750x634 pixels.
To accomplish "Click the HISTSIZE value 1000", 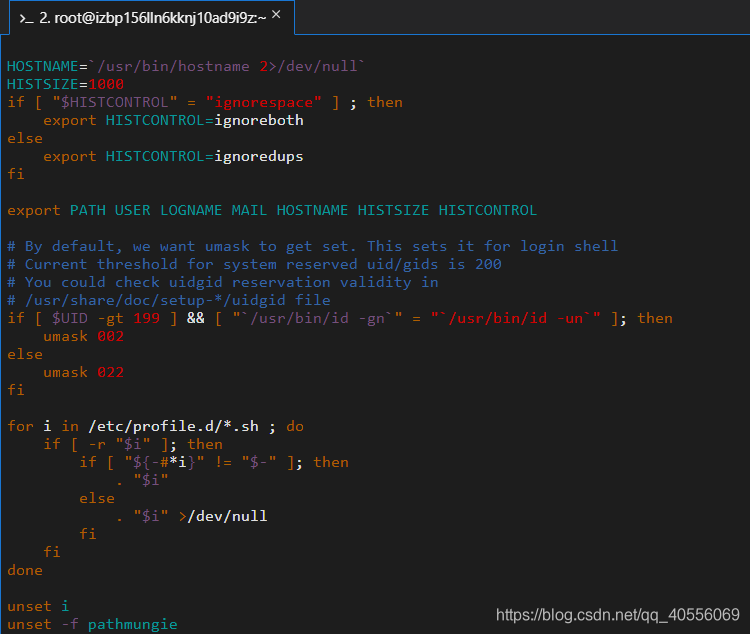I will pos(106,84).
